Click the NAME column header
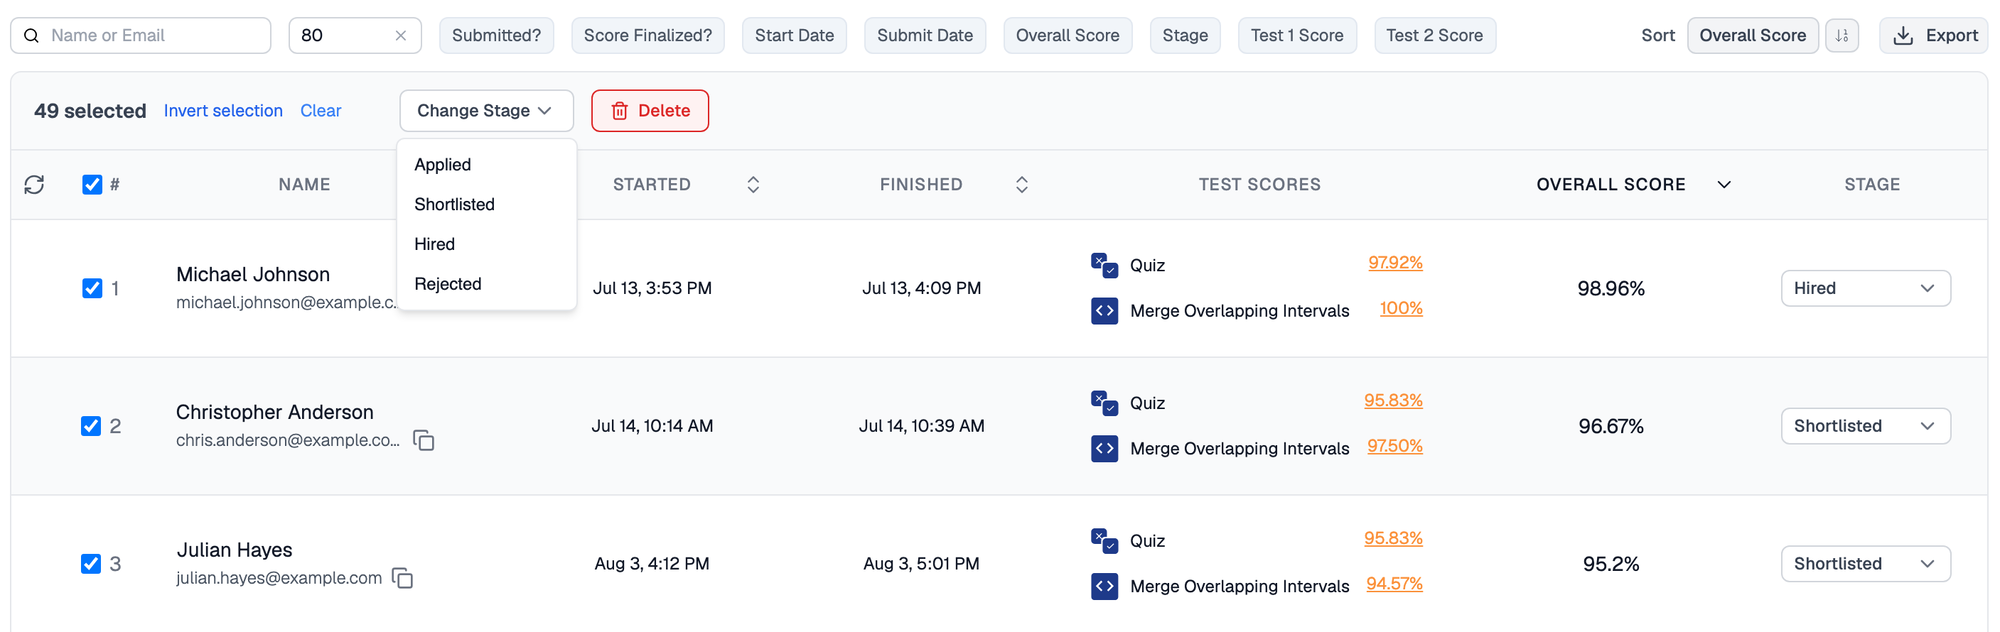Screen dimensions: 2000x632 [304, 185]
